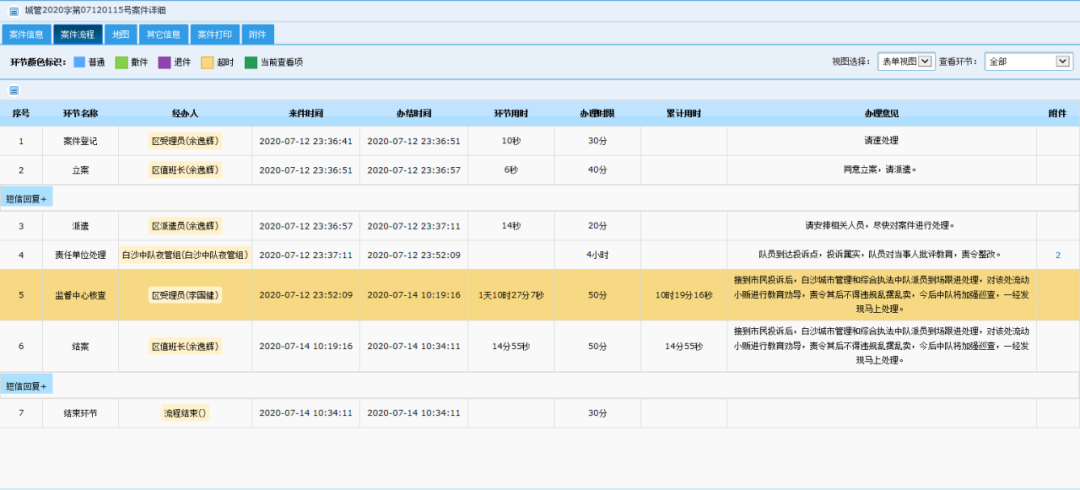Select the 结案 step name cell
The width and height of the screenshot is (1080, 490).
click(x=81, y=346)
